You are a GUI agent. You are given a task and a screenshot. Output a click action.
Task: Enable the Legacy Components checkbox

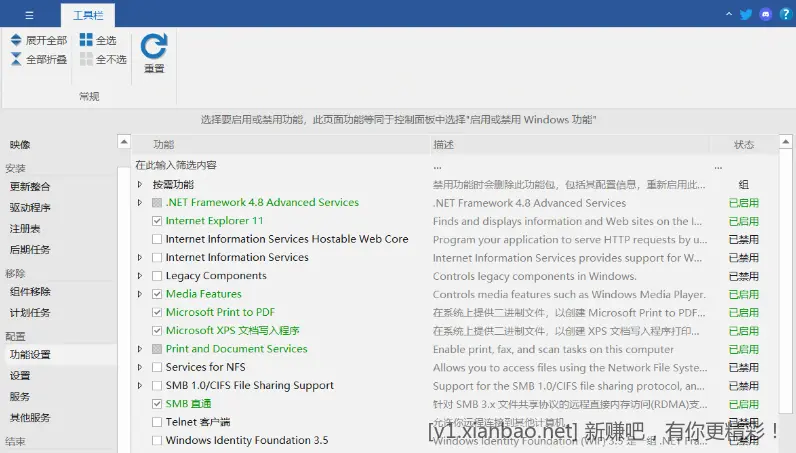[157, 276]
